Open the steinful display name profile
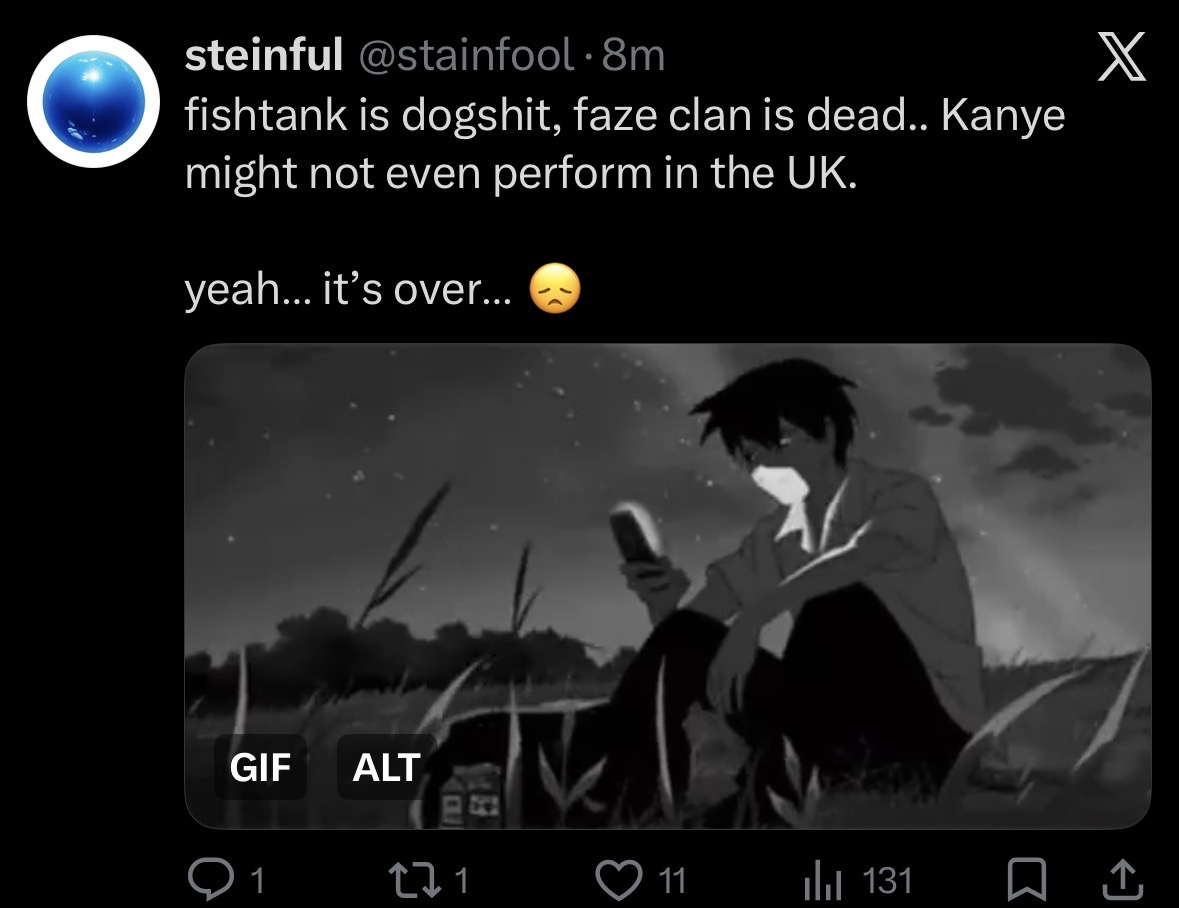Screen dimensions: 1179x908 (x=264, y=55)
